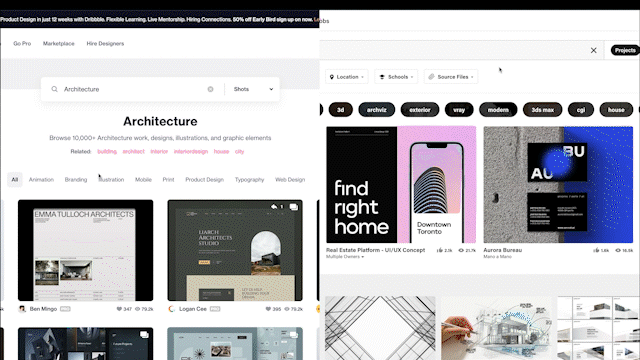Switch to Branding category tab
Image resolution: width=640 pixels, height=360 pixels.
(x=76, y=180)
